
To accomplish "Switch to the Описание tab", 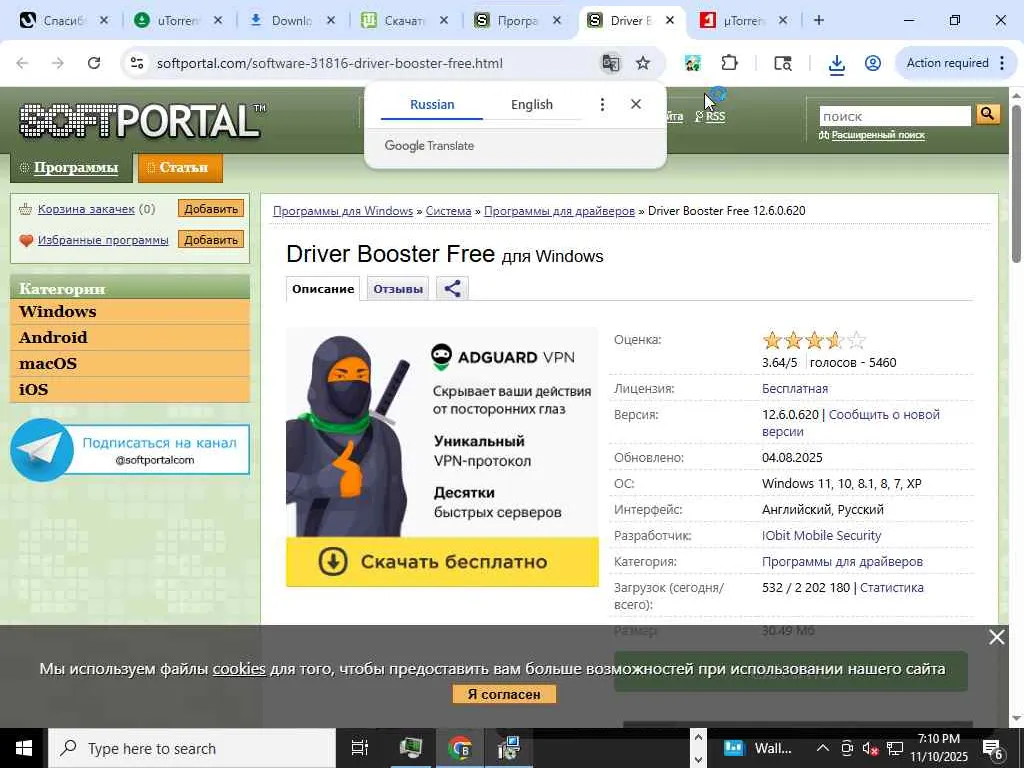I will click(323, 289).
